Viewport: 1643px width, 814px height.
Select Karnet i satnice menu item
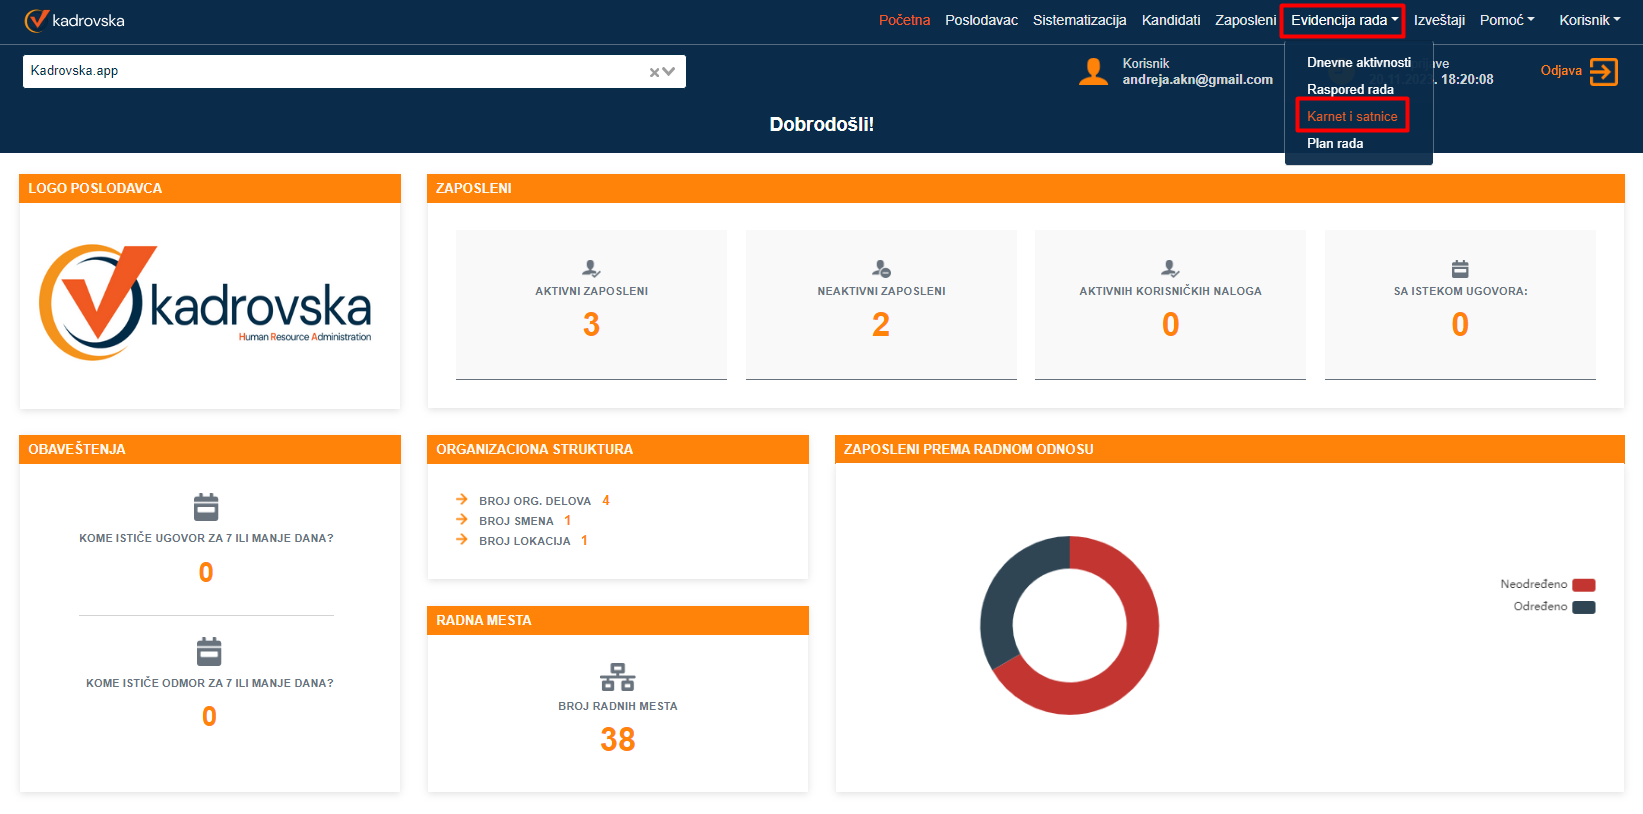point(1352,116)
